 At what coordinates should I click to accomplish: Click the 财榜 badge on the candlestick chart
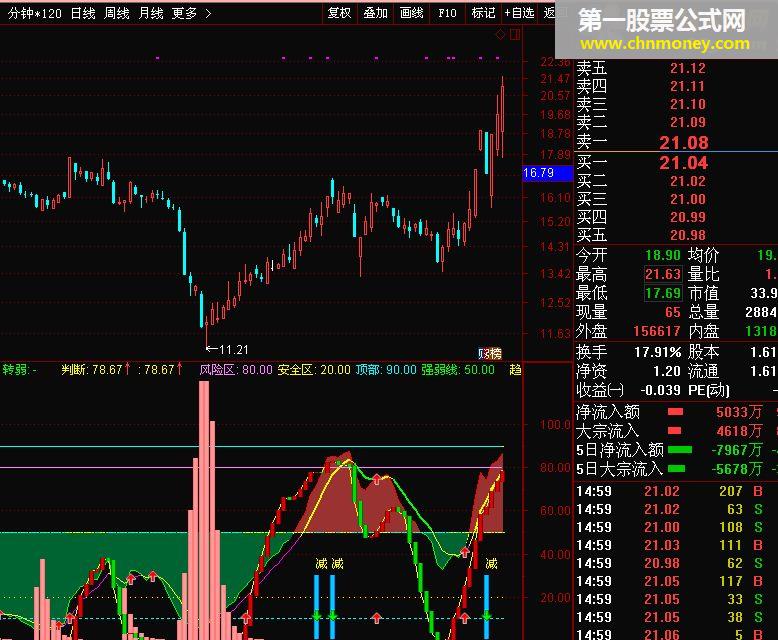[x=490, y=353]
